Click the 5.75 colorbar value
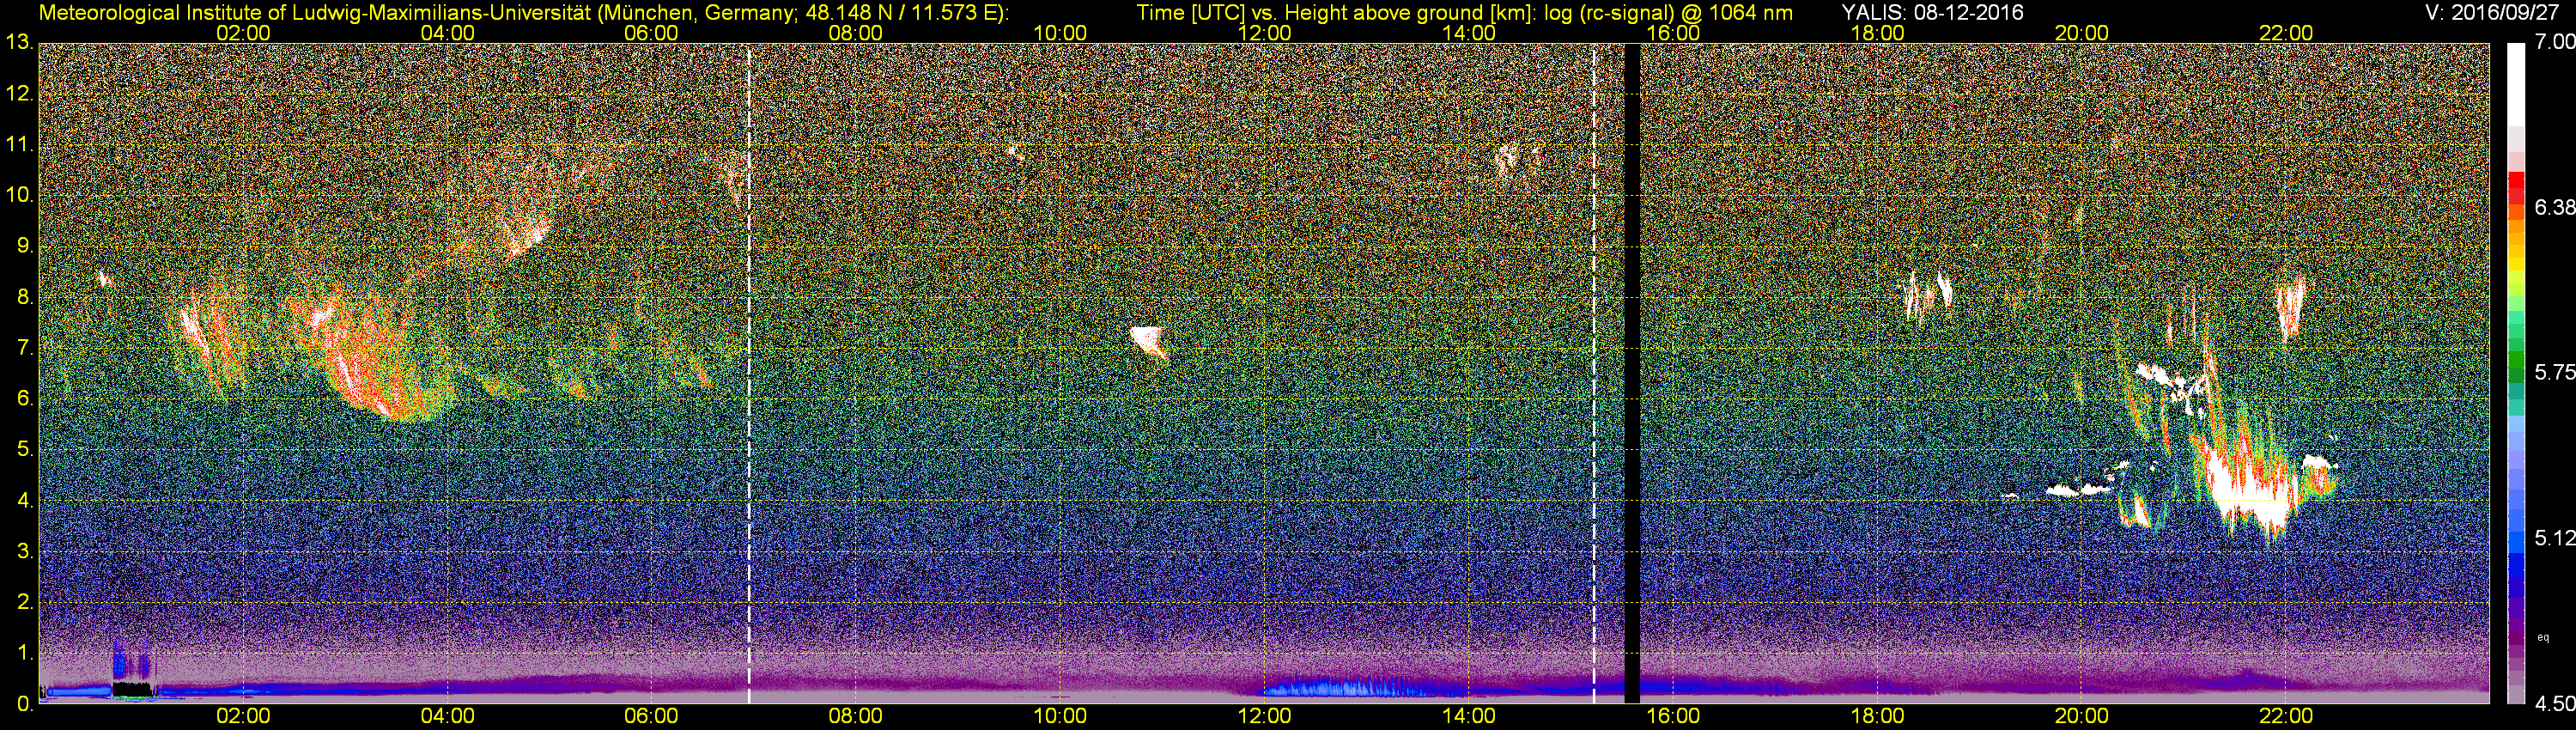This screenshot has width=2576, height=730. point(2554,372)
